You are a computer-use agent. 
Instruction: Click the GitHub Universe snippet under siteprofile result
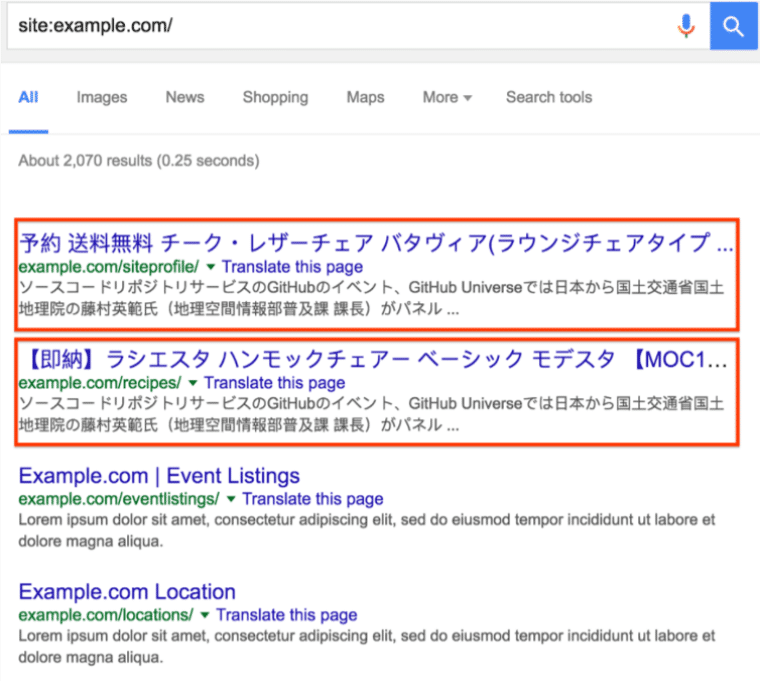click(371, 298)
